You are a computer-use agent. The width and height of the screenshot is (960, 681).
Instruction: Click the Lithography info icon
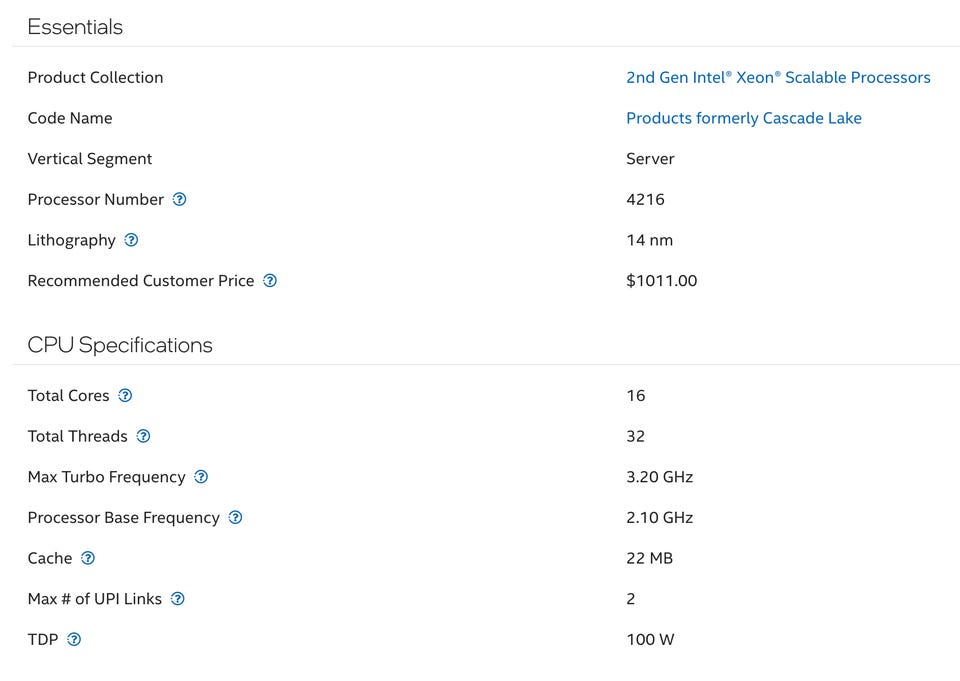click(x=131, y=240)
